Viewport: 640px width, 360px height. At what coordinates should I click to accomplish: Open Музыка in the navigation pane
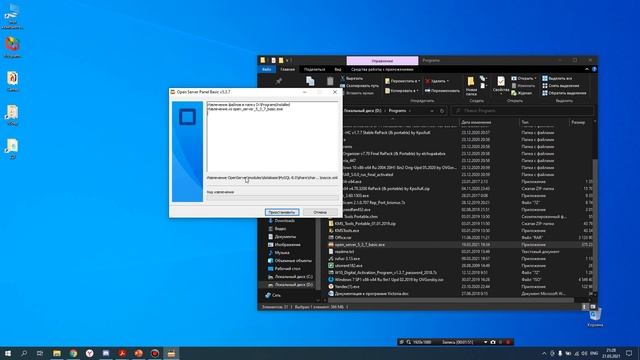coord(282,253)
